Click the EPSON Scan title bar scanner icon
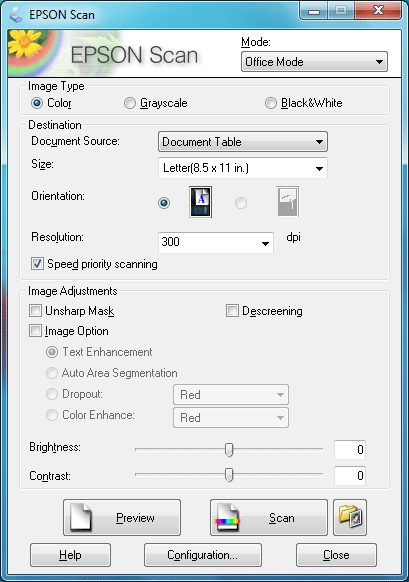 (x=16, y=15)
